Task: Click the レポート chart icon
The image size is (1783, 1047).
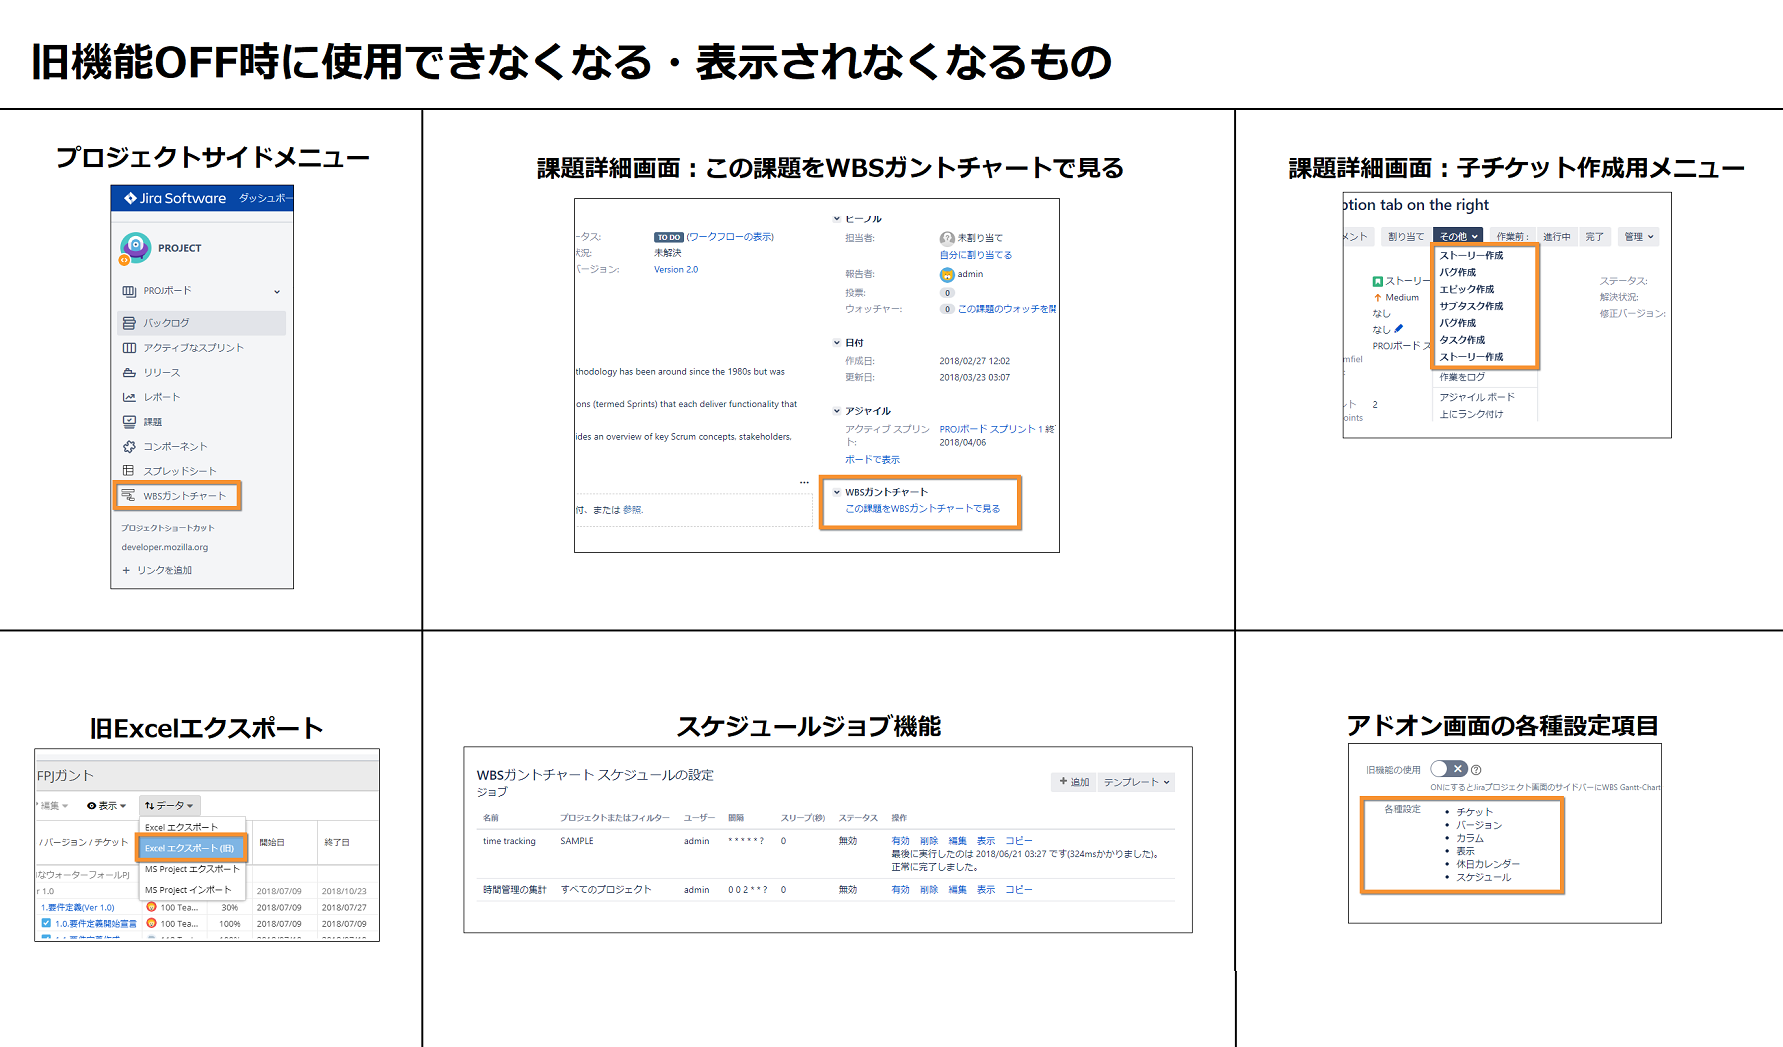Action: [129, 397]
